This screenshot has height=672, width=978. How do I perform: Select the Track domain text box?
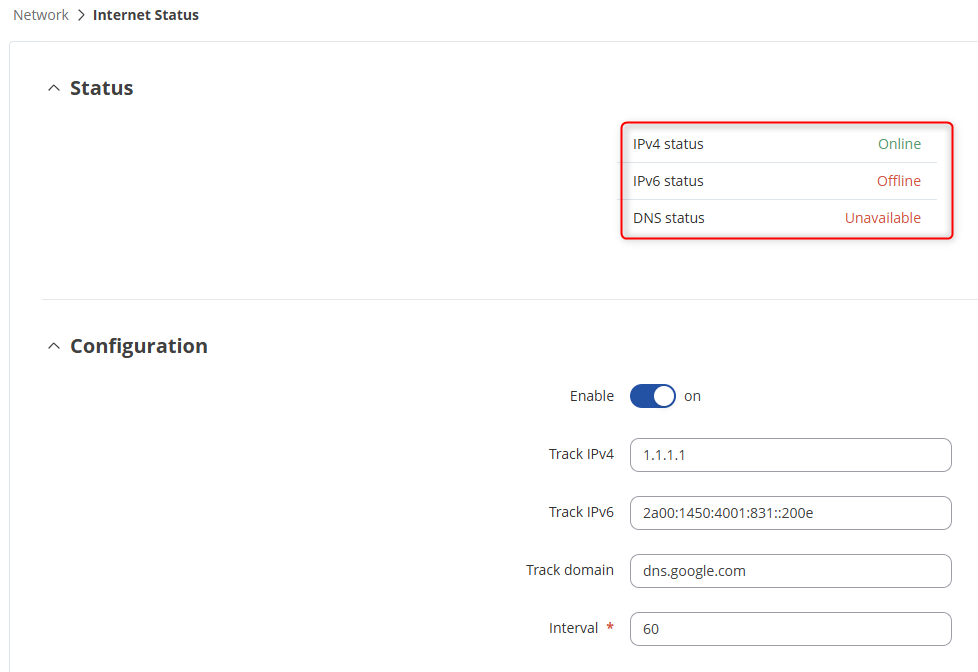click(790, 570)
